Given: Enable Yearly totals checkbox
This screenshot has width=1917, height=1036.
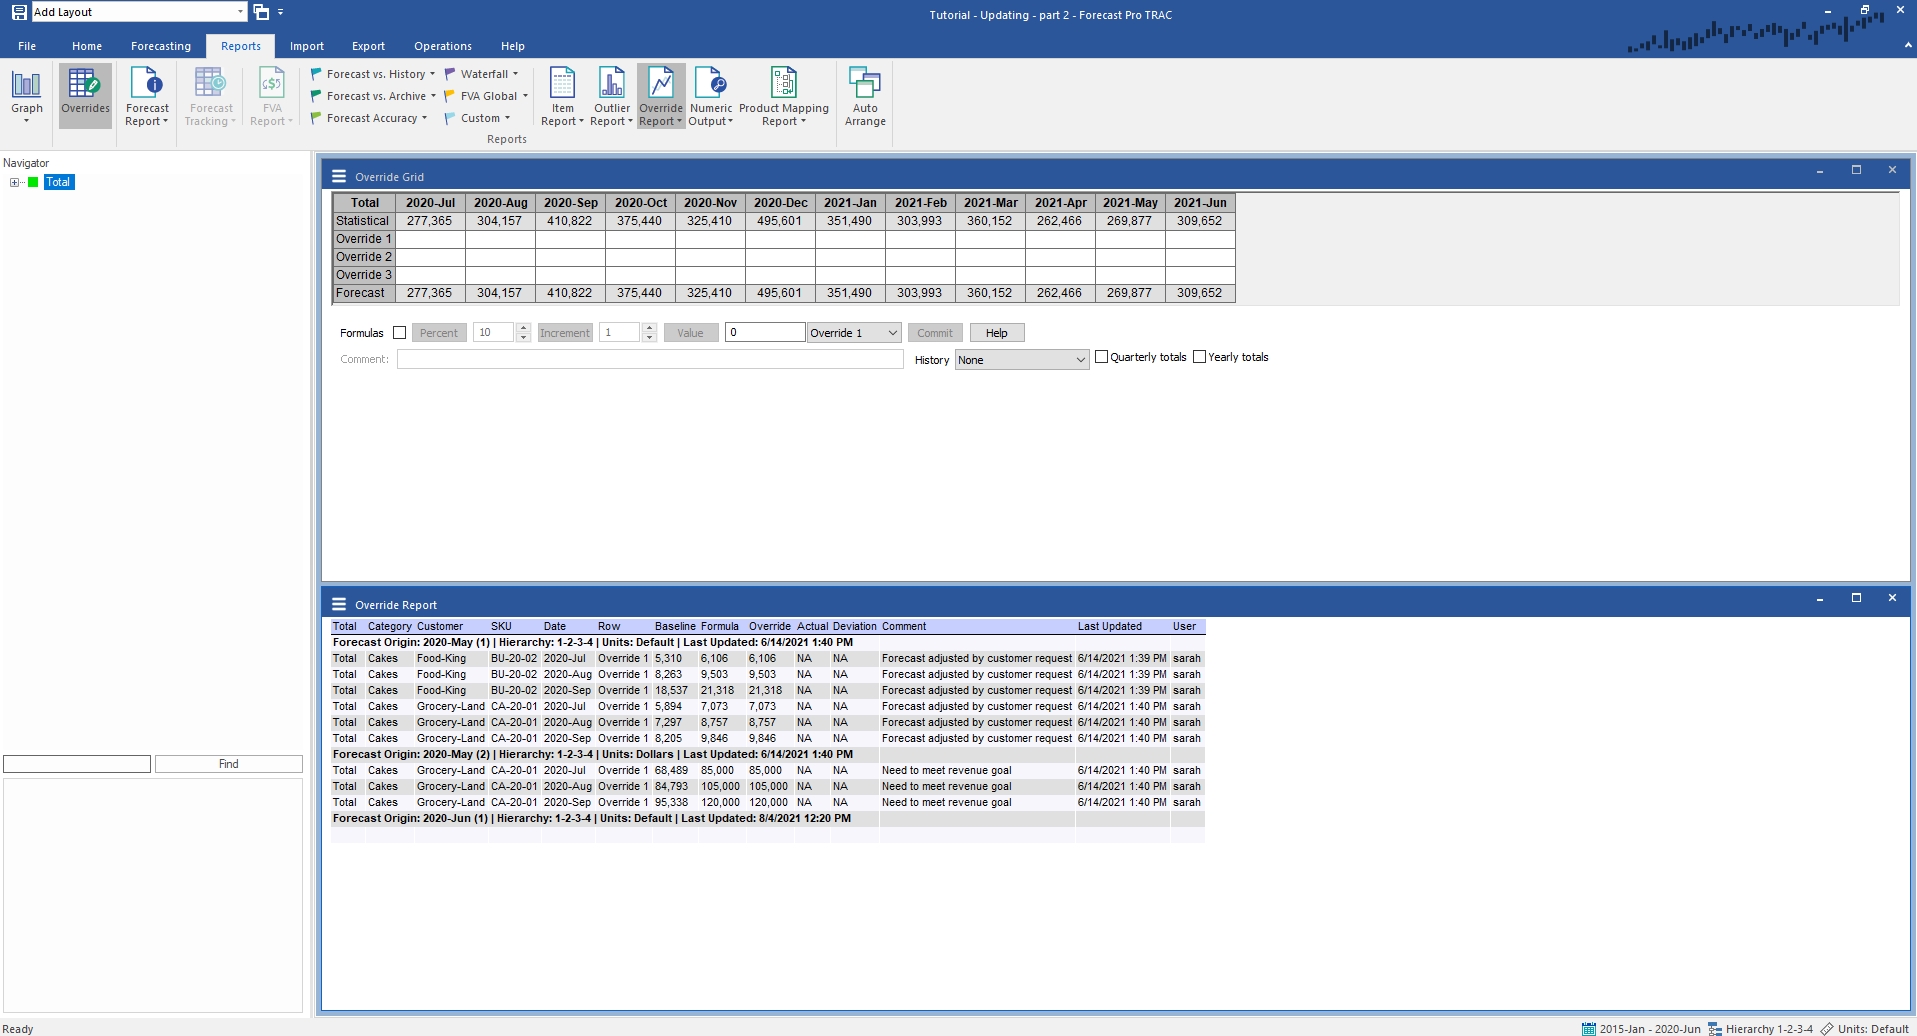Looking at the screenshot, I should [x=1199, y=357].
